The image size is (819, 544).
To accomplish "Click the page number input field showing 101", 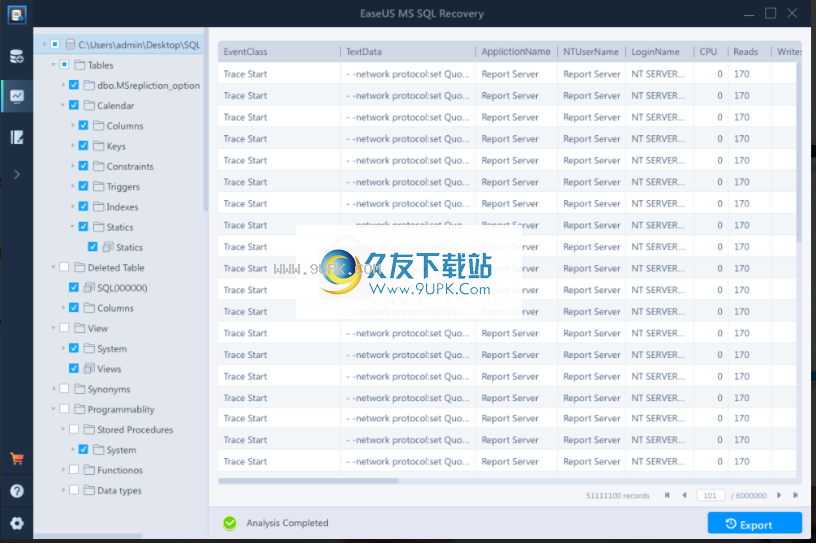I will [710, 495].
